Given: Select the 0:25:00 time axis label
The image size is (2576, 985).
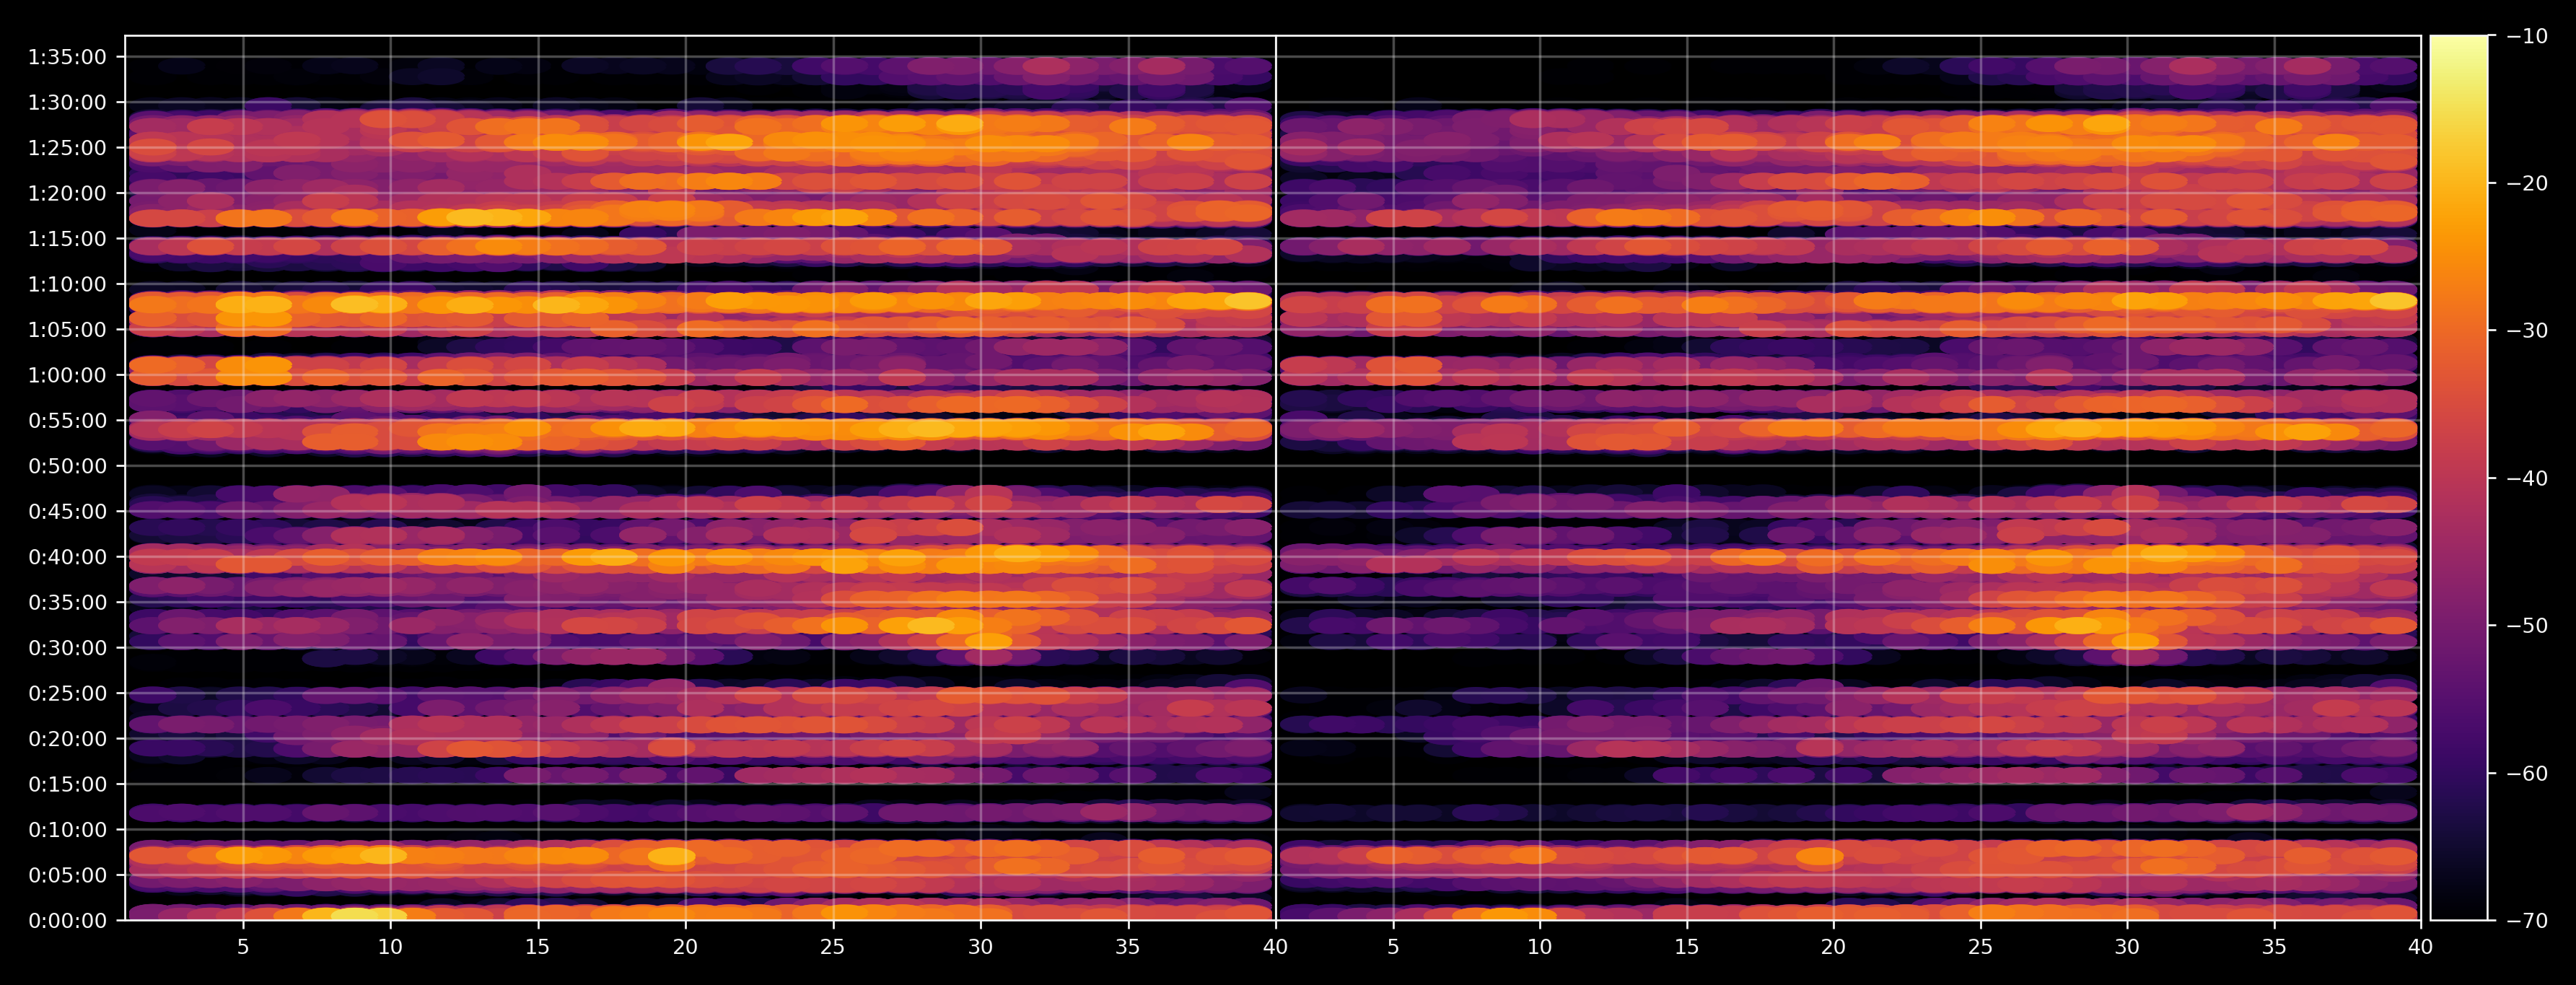Looking at the screenshot, I should tap(67, 694).
